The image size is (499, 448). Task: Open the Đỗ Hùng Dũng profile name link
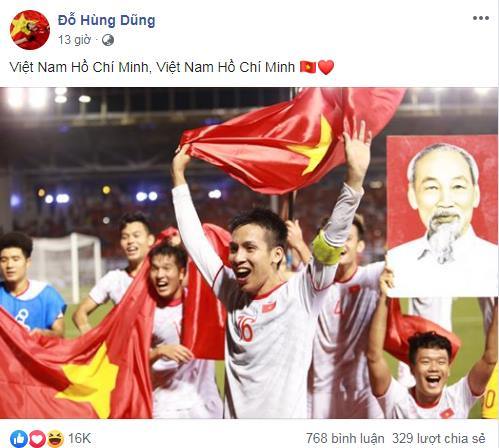pos(106,20)
